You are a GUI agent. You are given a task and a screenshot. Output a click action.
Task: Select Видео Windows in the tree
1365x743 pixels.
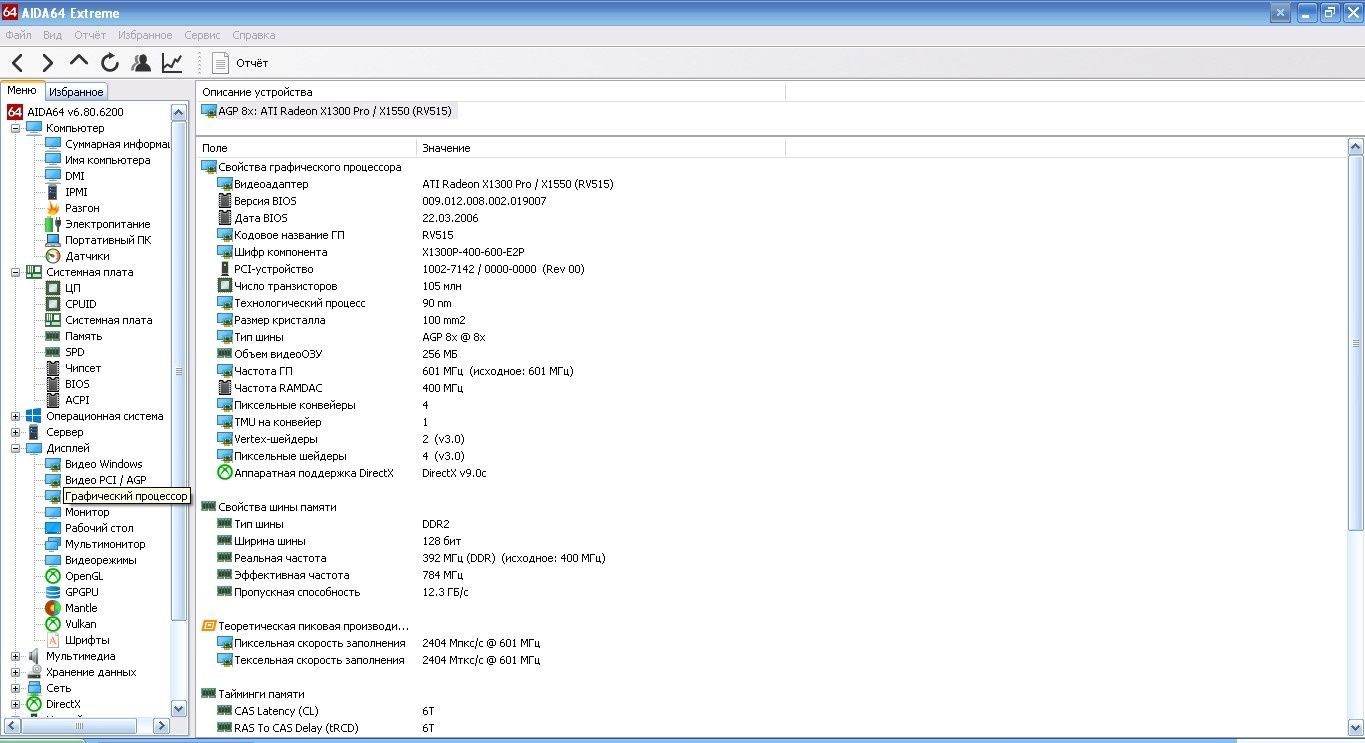click(104, 464)
